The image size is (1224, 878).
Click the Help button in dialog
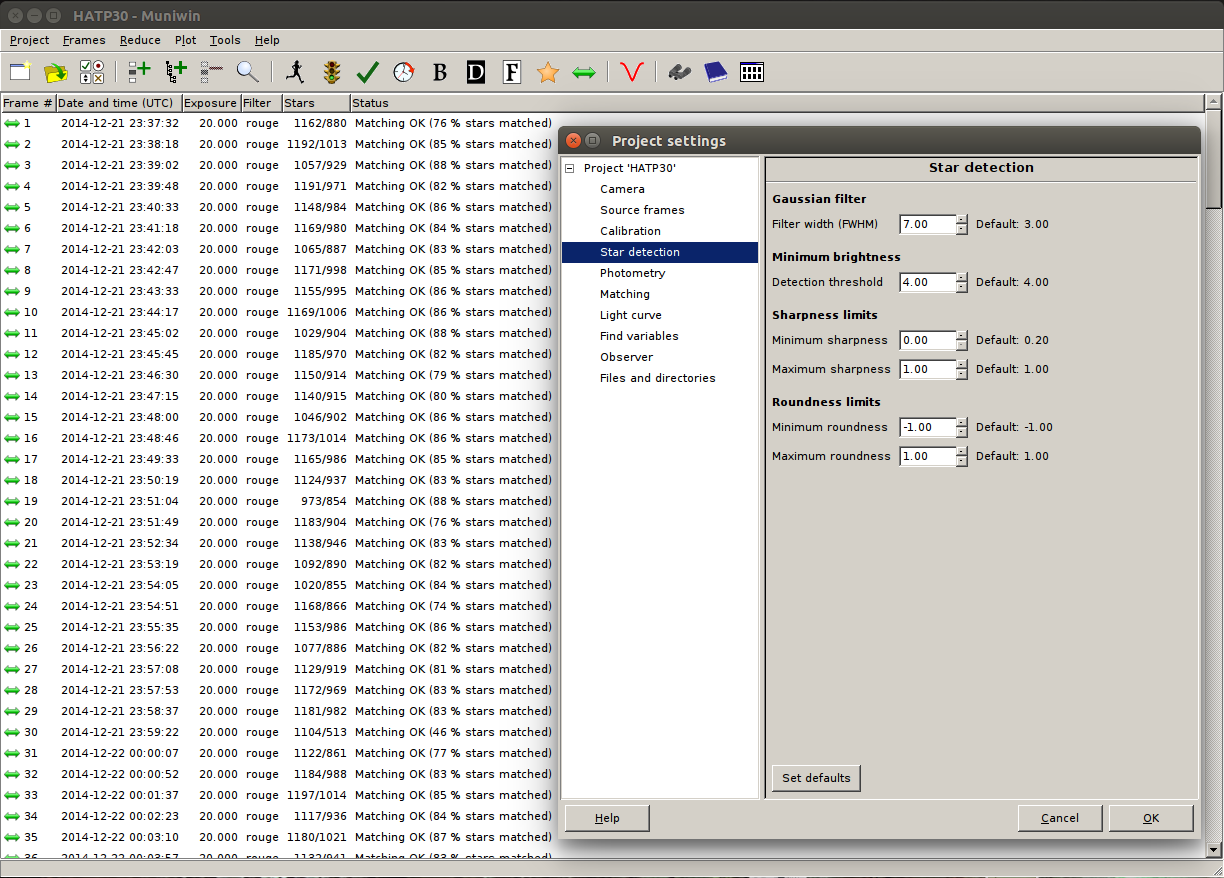(x=607, y=818)
